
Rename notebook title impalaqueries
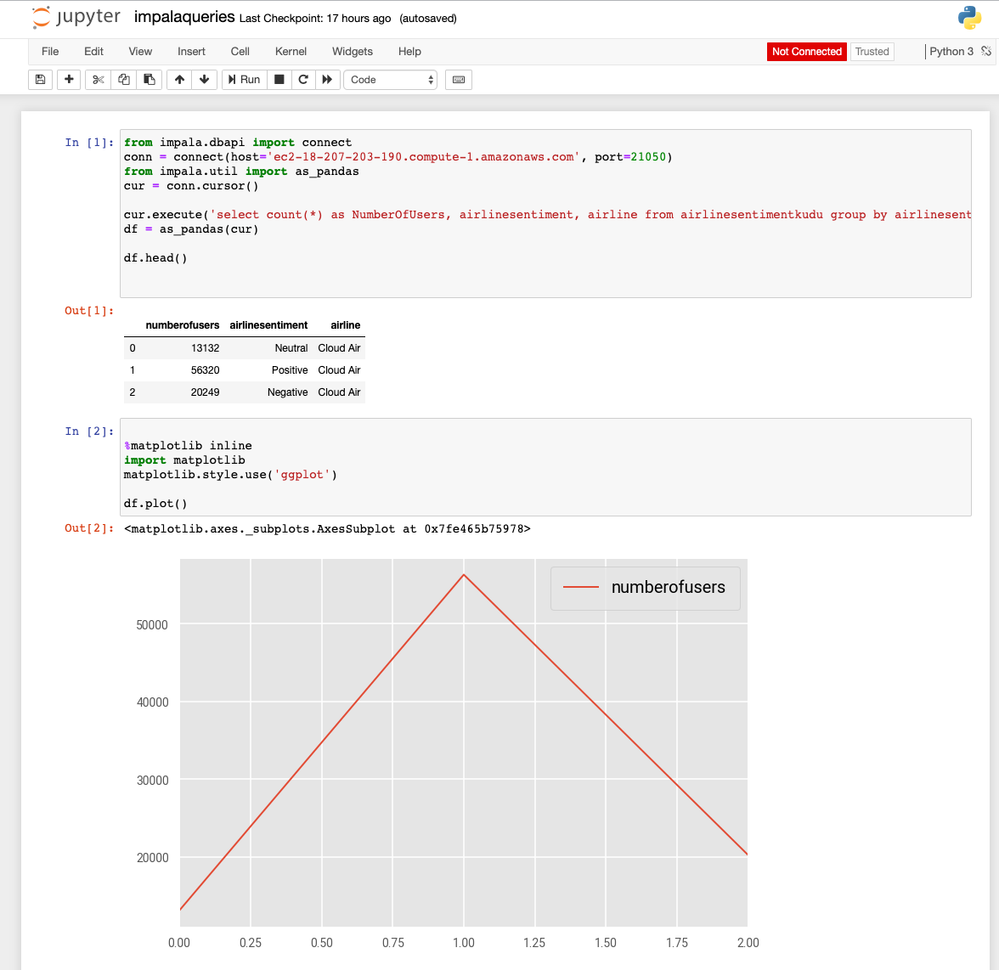(x=184, y=17)
